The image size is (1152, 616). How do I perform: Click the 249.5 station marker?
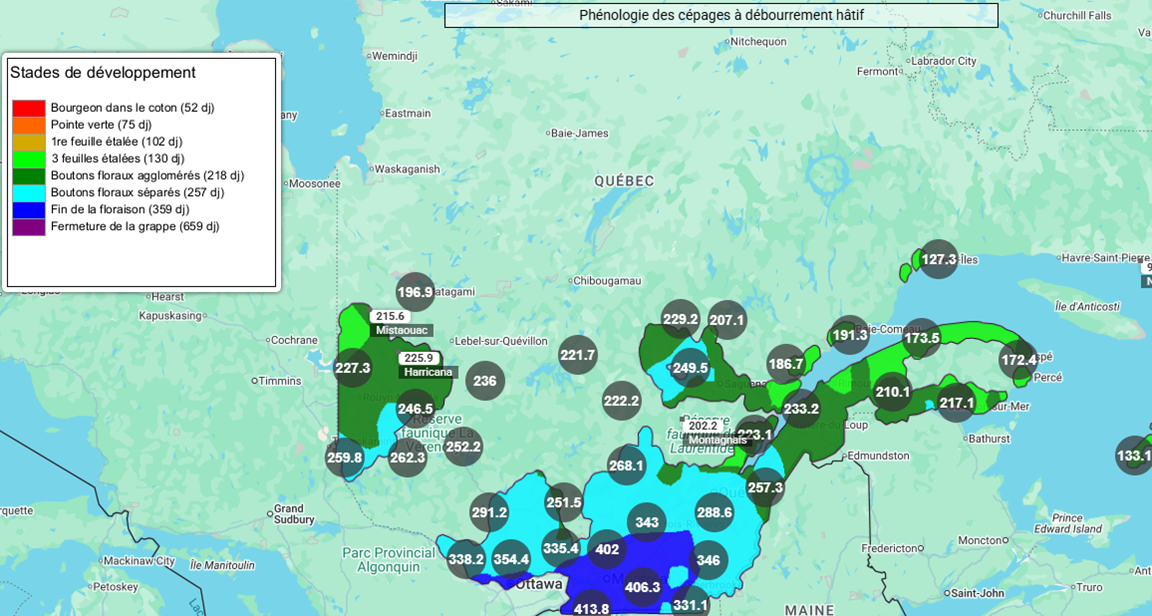(x=690, y=368)
